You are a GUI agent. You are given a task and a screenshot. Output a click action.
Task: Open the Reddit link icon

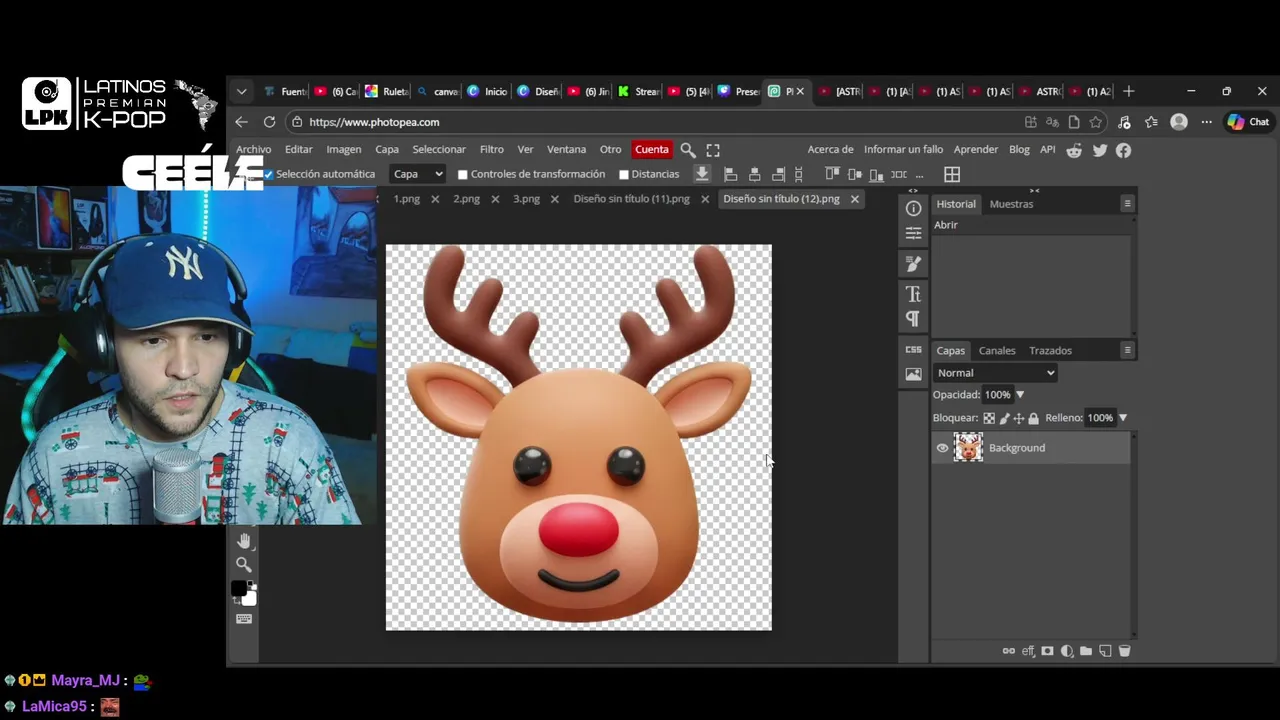(x=1074, y=150)
